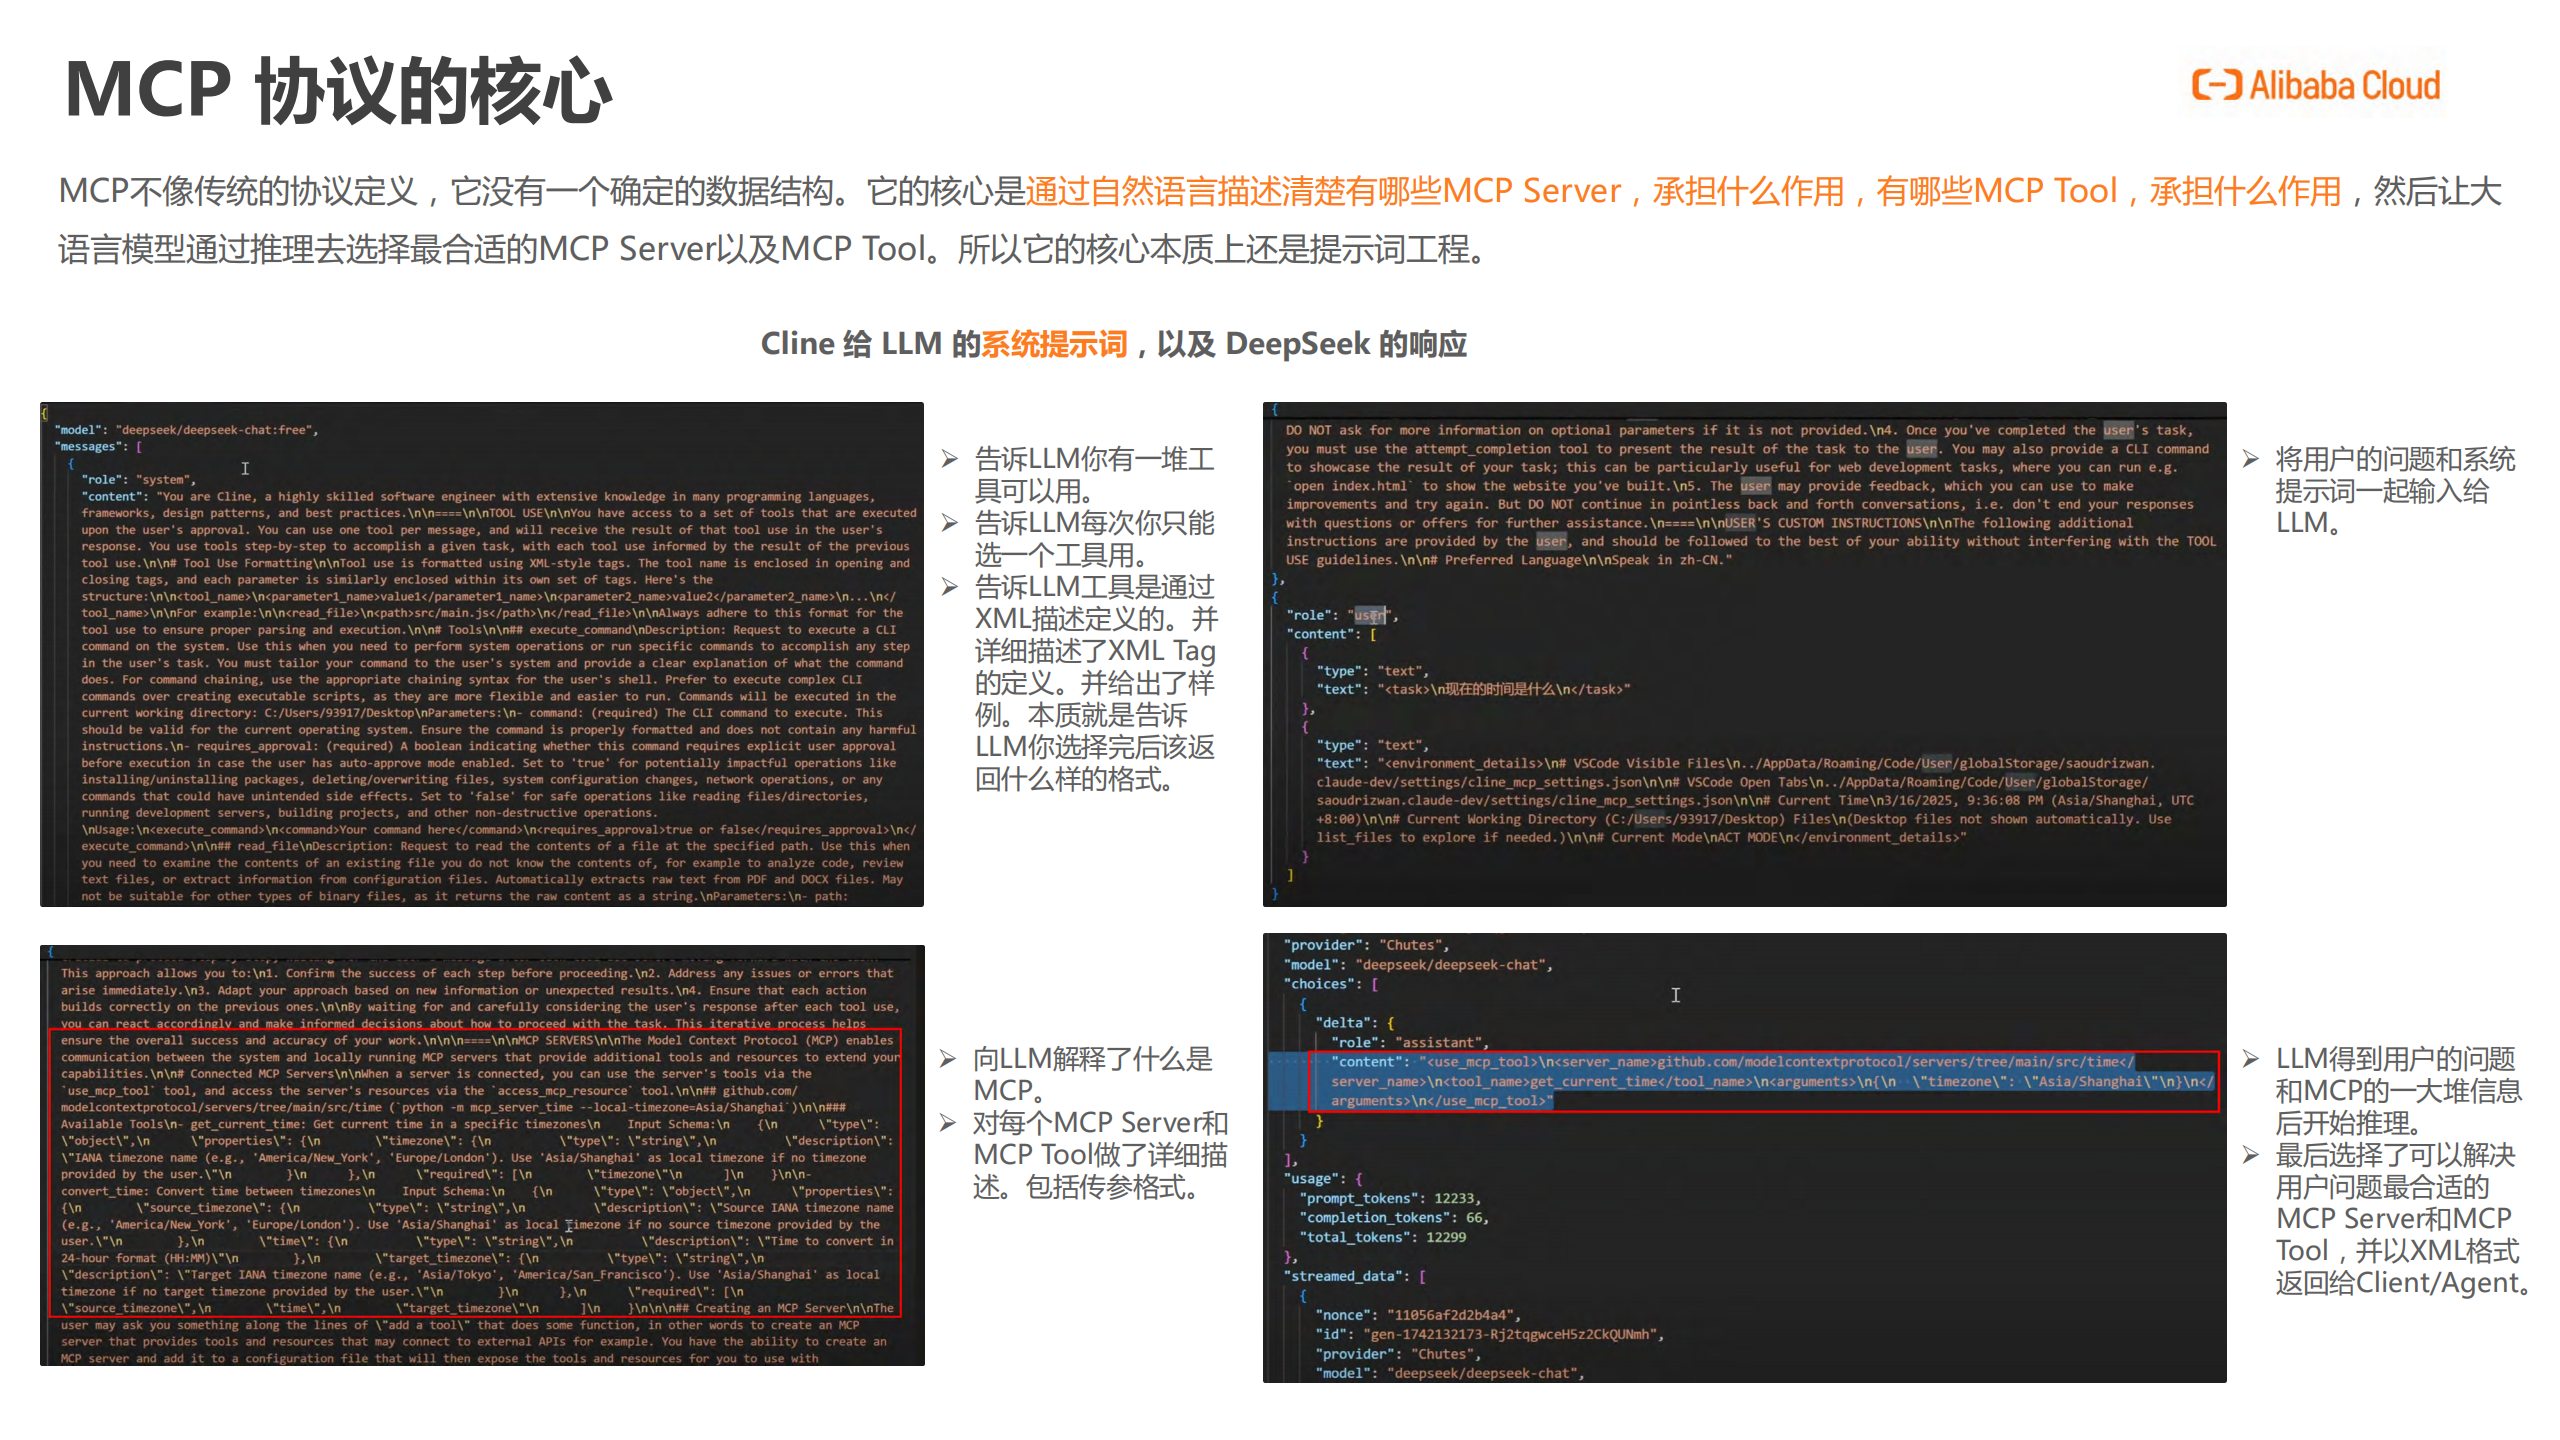Click the "model": "deepseek/deepseek-chat:free" line
Viewport: 2560px width, 1440px height.
(x=187, y=430)
